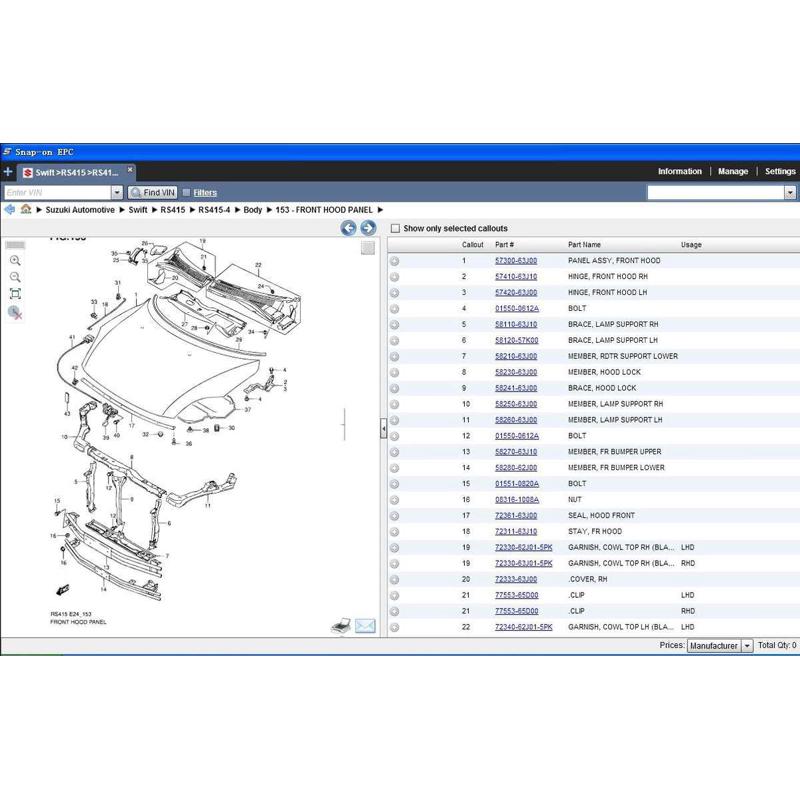Go to the next illustration
Screen dimensions: 800x800
(x=368, y=228)
